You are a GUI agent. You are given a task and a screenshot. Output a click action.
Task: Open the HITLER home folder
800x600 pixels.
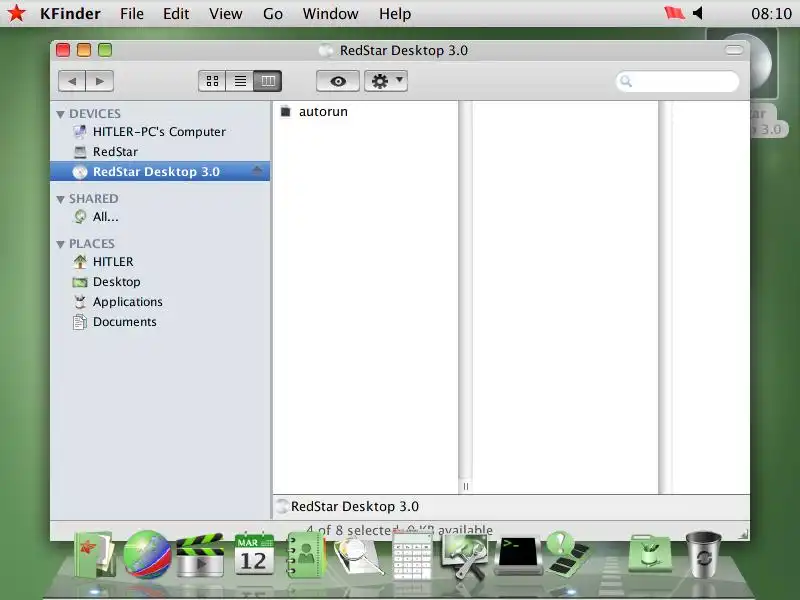(x=160, y=262)
